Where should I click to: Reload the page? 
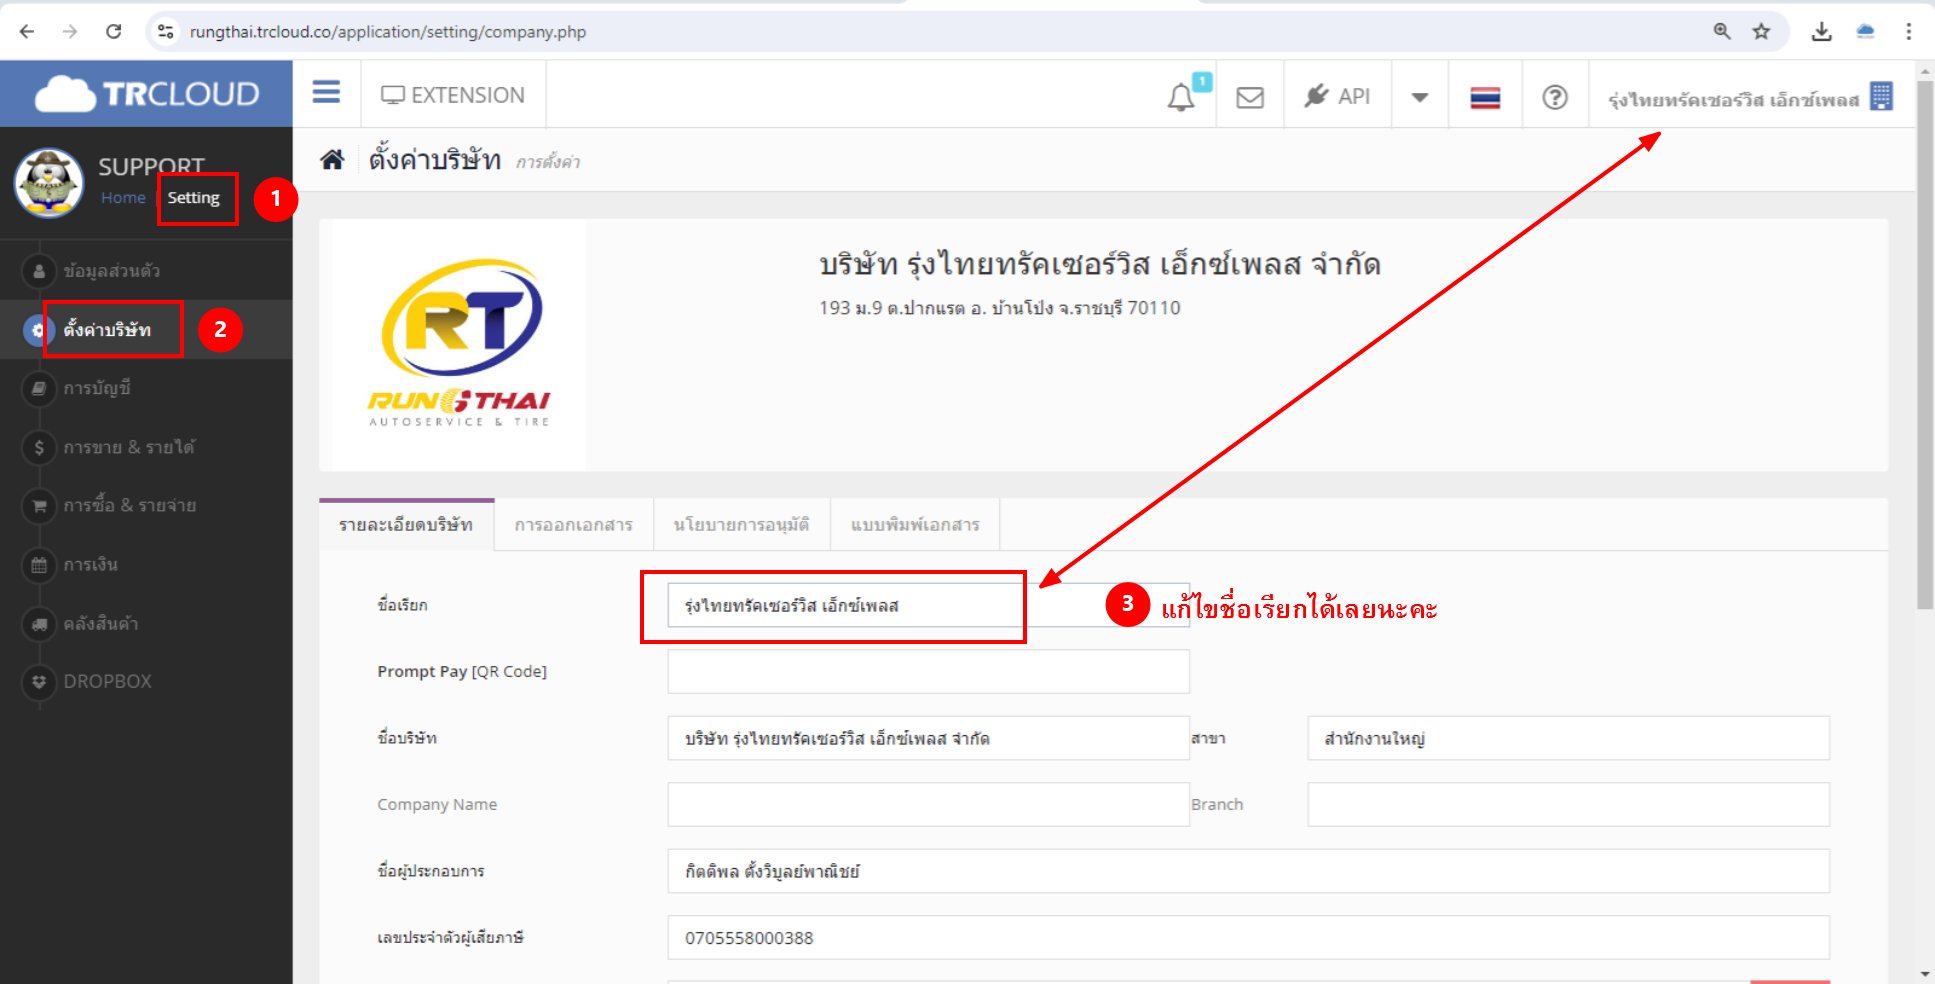[x=113, y=31]
